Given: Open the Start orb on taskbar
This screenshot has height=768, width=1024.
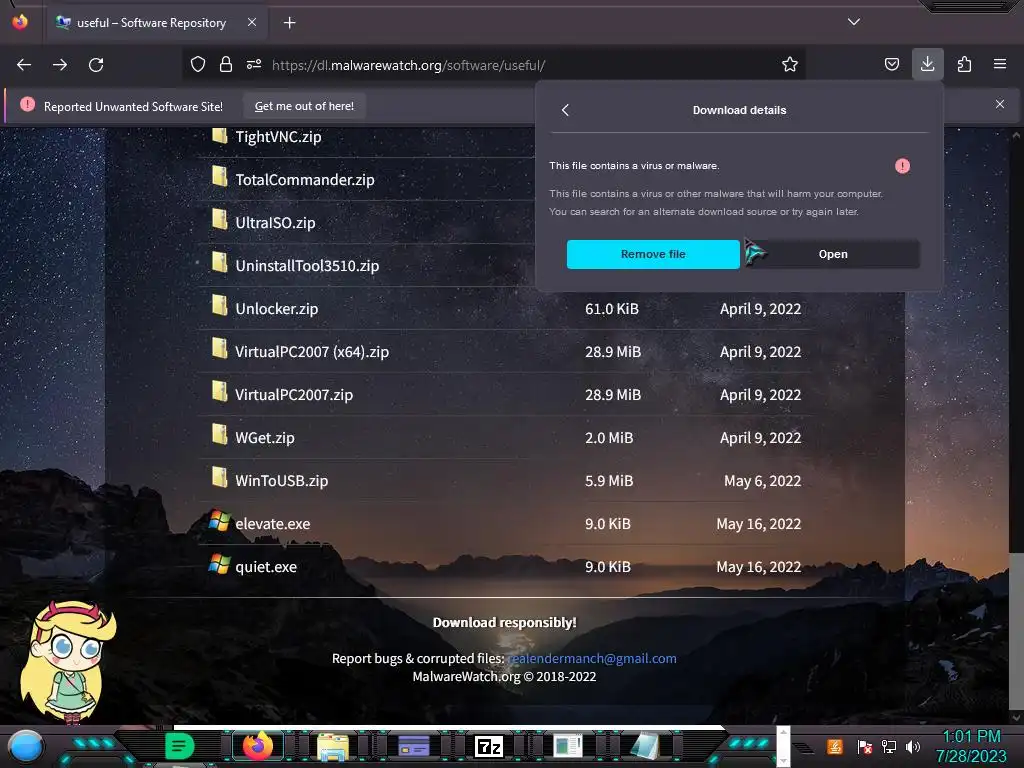Looking at the screenshot, I should (25, 746).
